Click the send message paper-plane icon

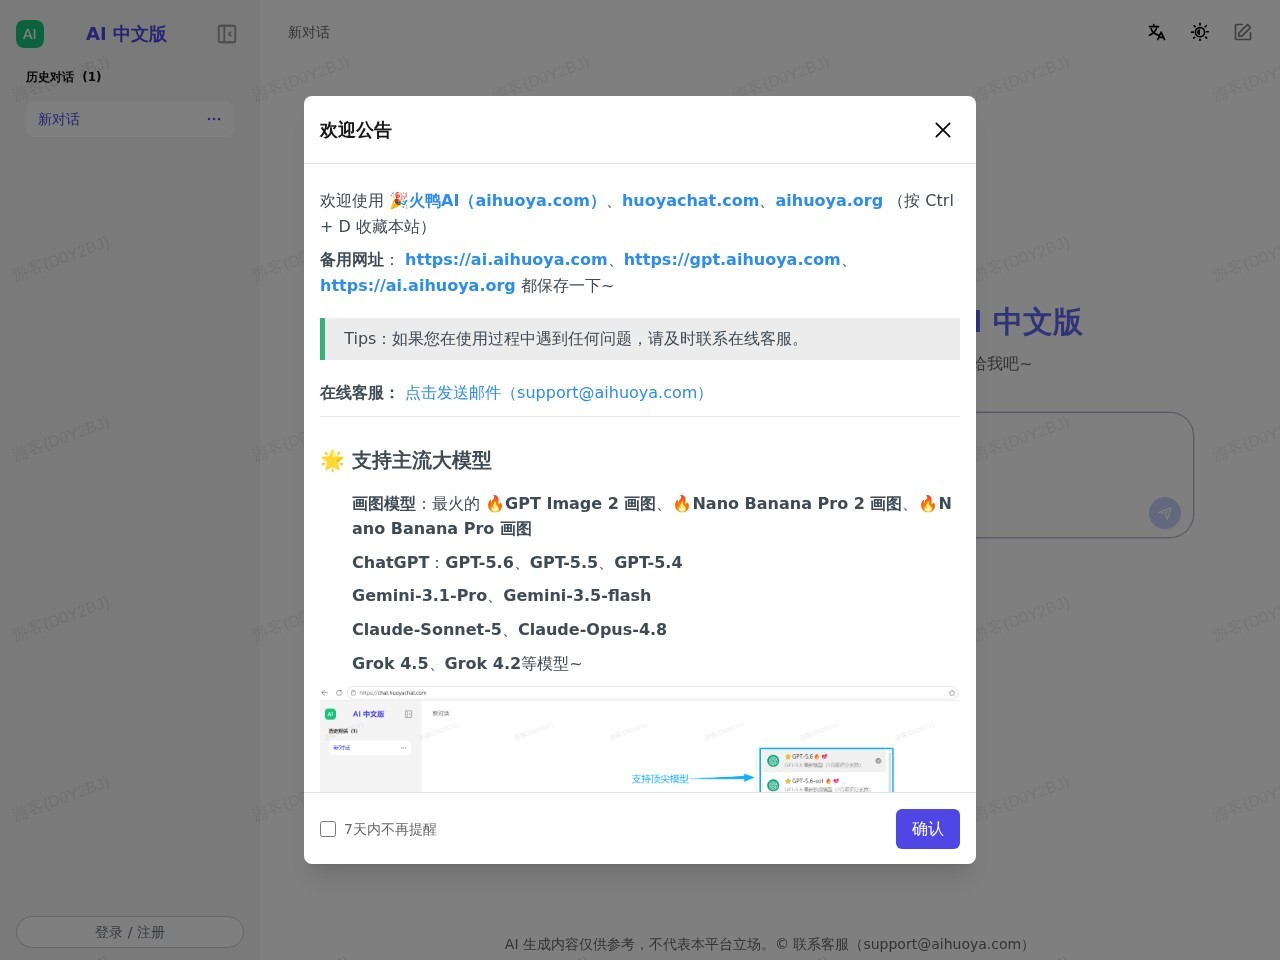(1165, 514)
